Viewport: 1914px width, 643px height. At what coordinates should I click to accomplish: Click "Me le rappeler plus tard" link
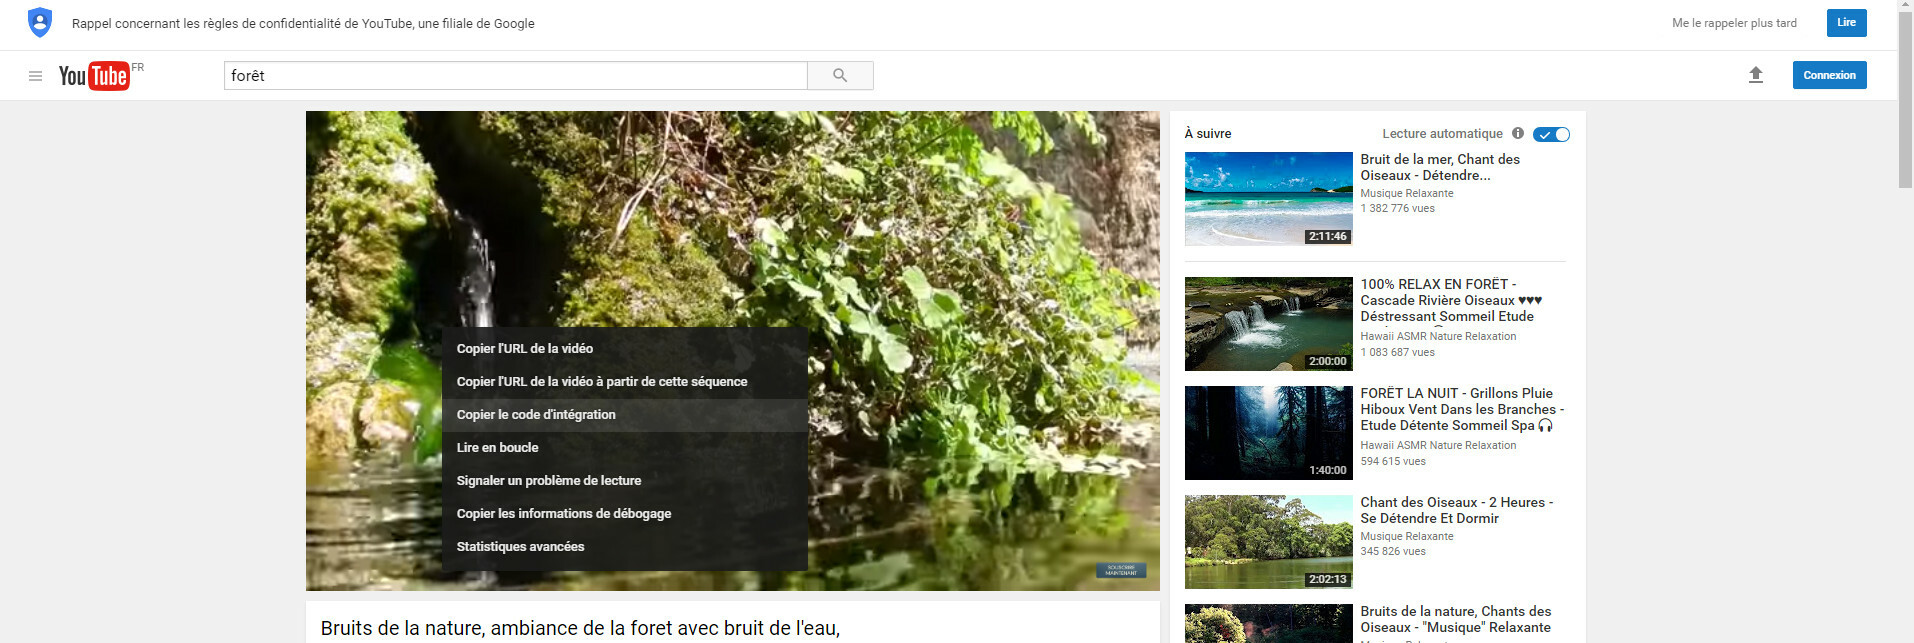pos(1734,23)
